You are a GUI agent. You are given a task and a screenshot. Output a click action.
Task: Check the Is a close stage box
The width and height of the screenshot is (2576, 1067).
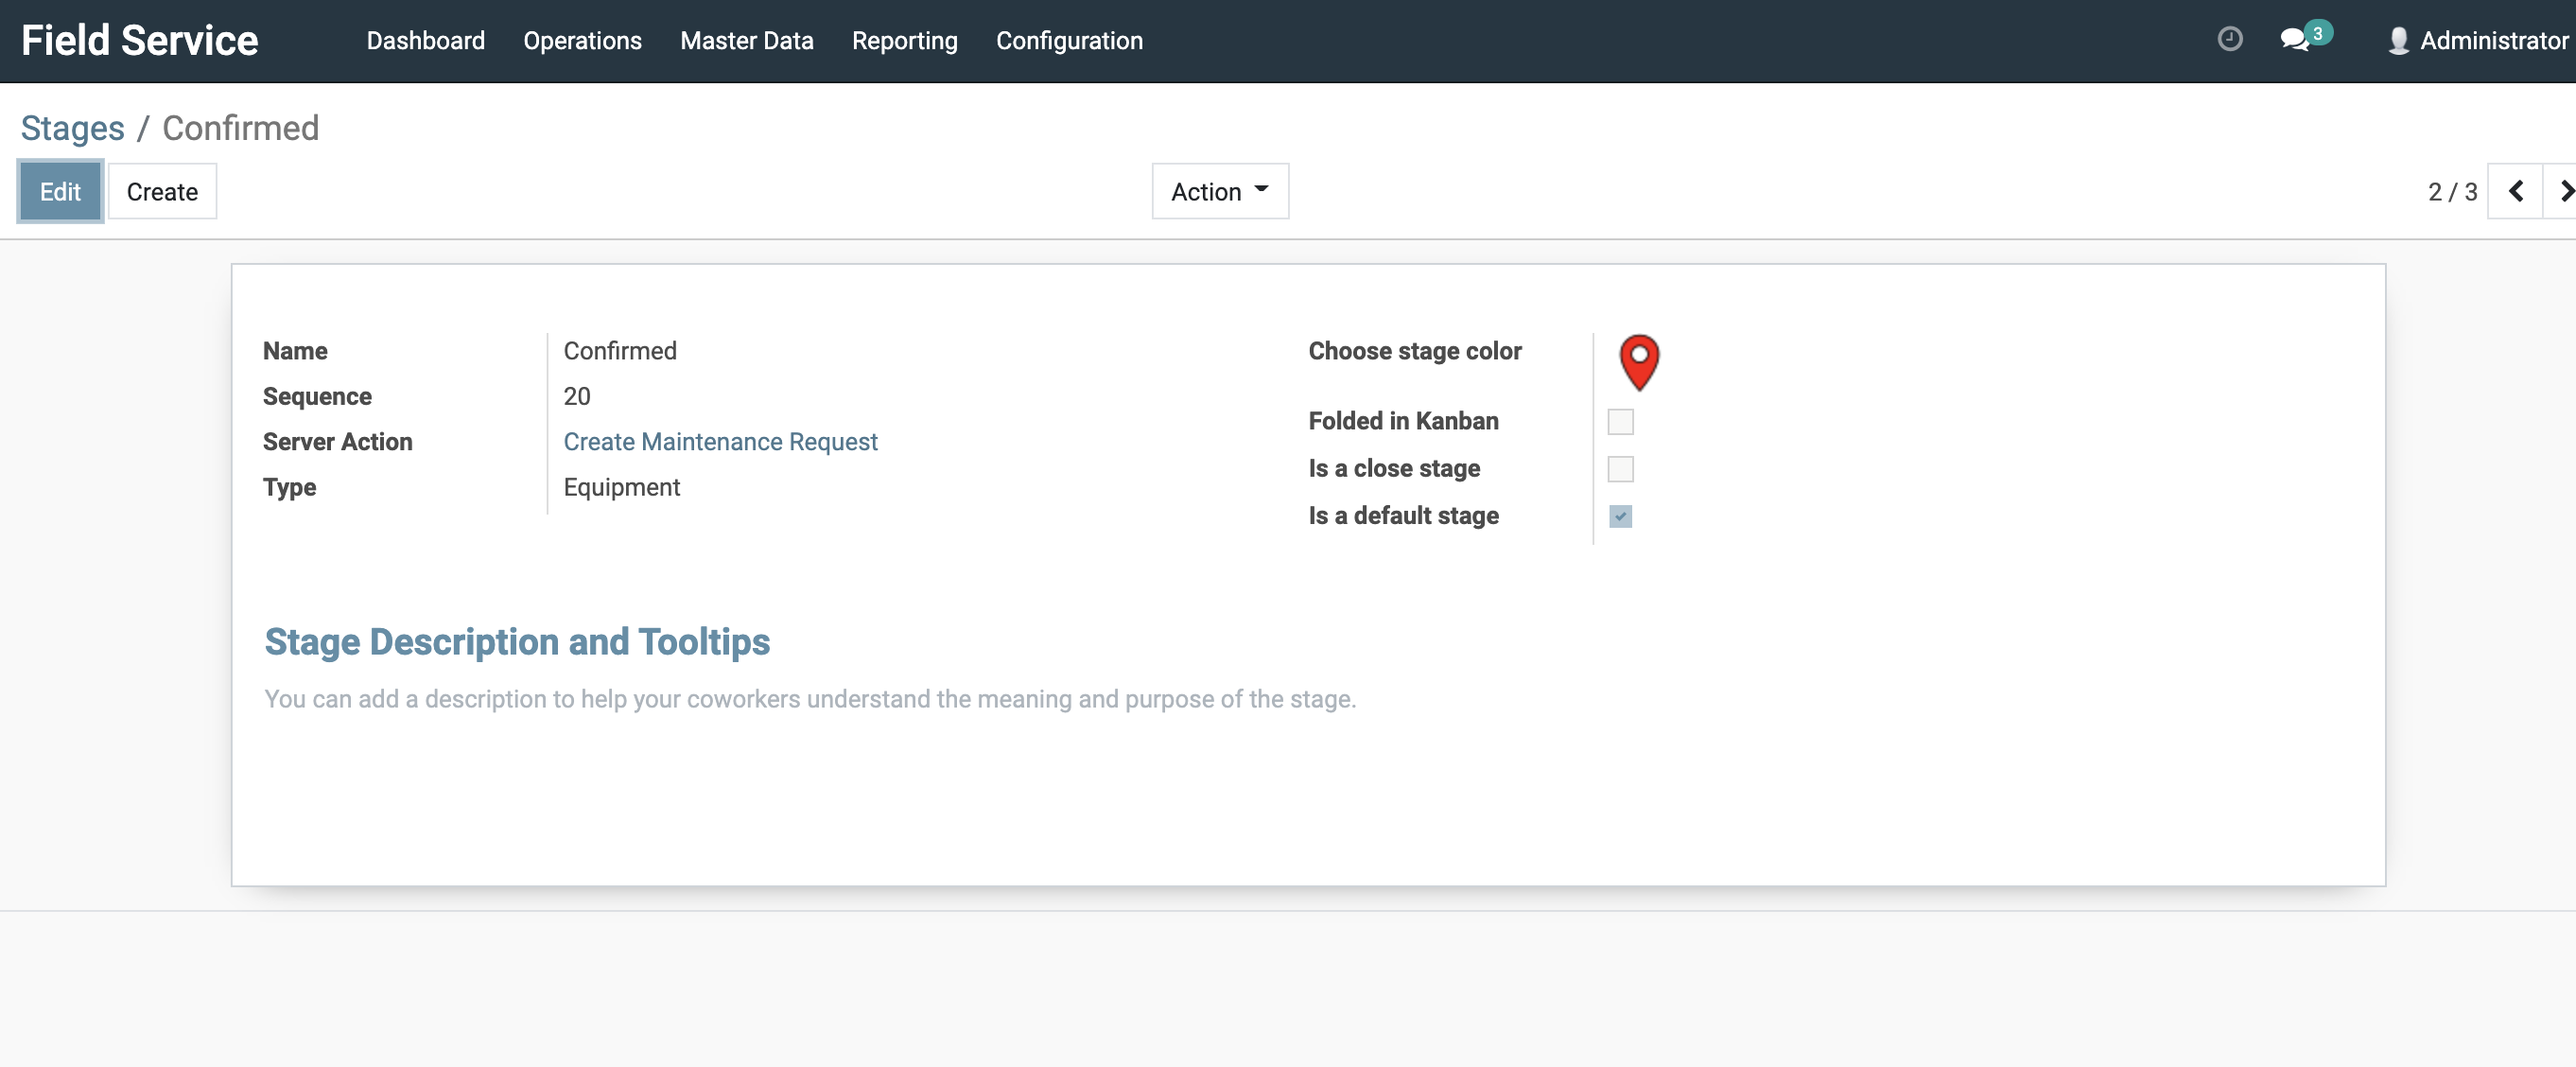click(1620, 468)
